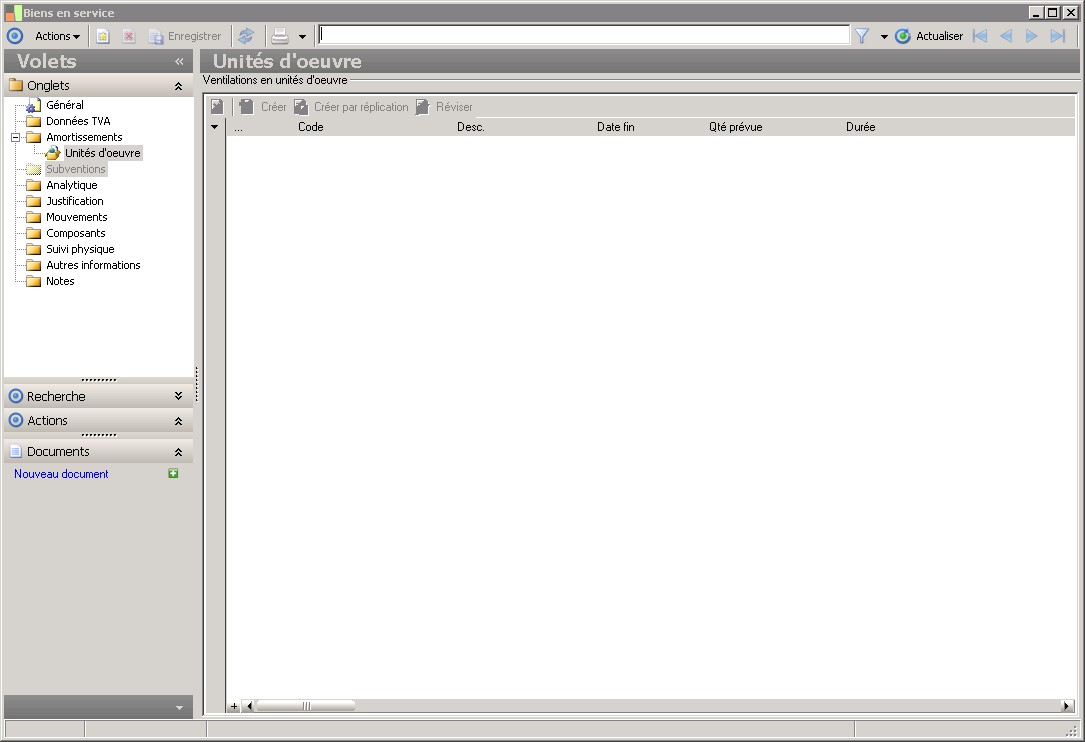This screenshot has height=742, width=1085.
Task: Open the Autres informations folder
Action: (x=93, y=265)
